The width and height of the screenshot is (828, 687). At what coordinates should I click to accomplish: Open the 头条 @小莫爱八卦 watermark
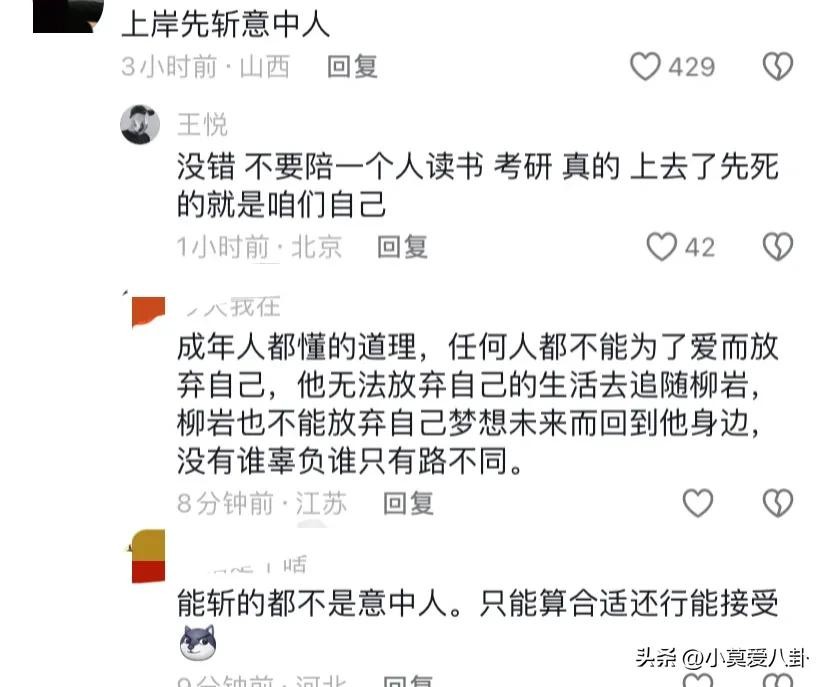[721, 658]
